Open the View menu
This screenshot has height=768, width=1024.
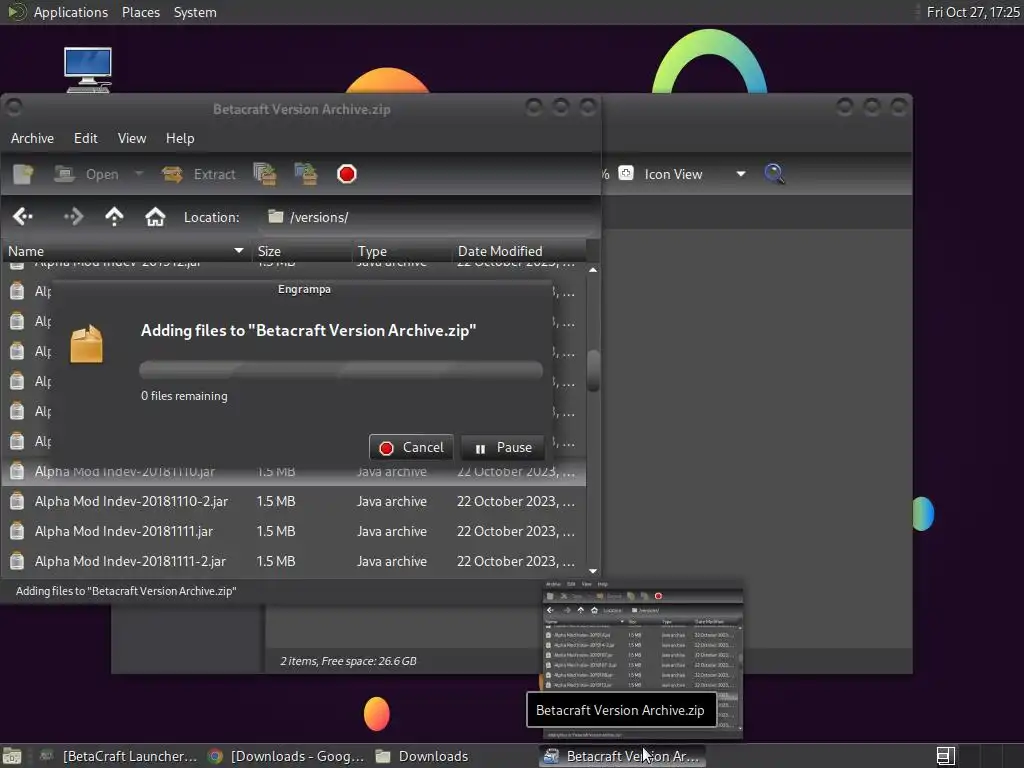coord(132,138)
